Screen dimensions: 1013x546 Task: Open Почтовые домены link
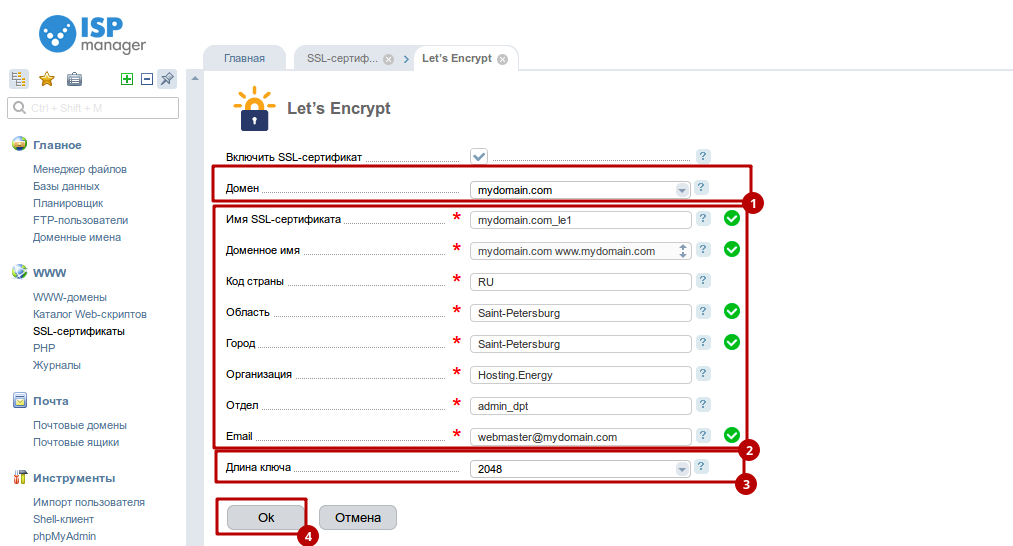click(80, 425)
